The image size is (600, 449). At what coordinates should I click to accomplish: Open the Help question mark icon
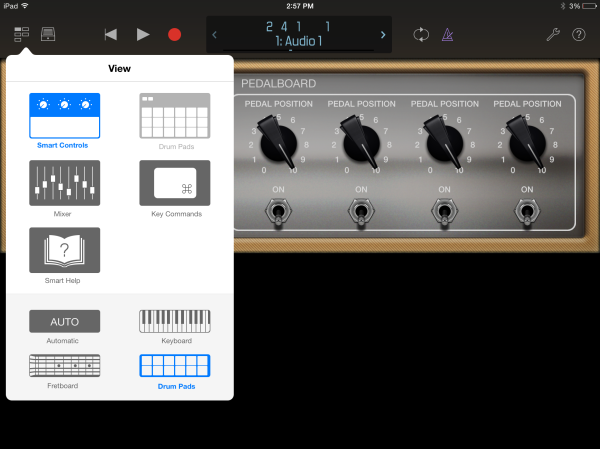(x=578, y=35)
